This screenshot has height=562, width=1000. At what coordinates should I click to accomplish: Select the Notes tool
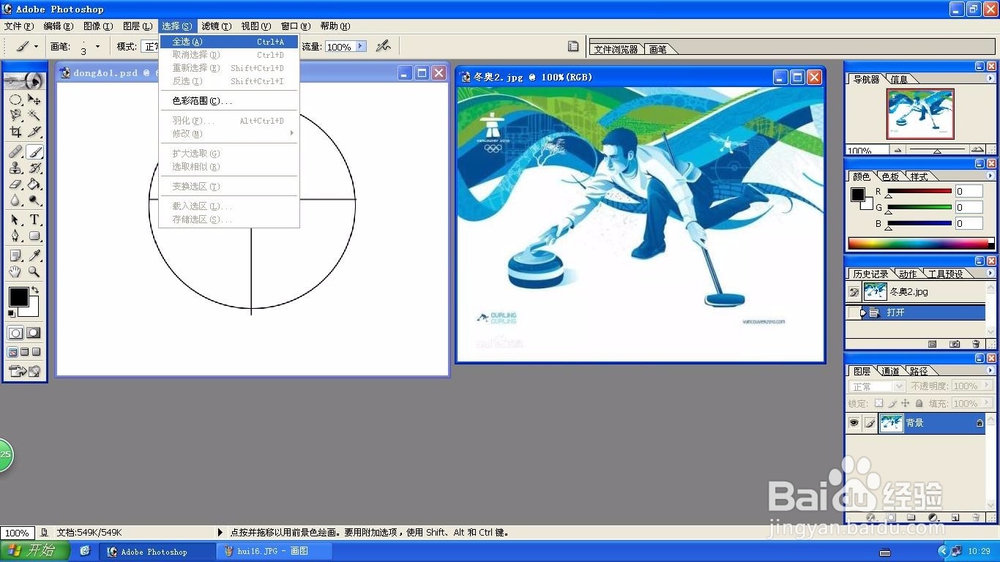point(15,256)
